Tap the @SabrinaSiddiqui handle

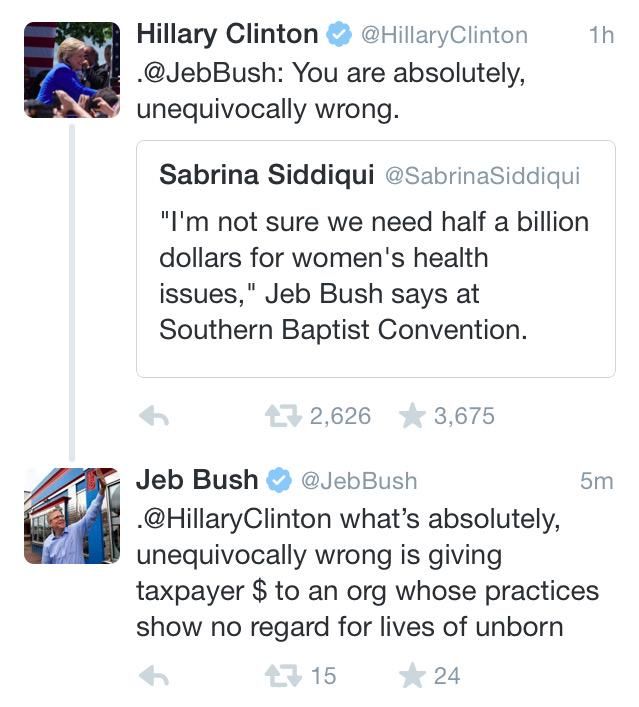click(x=482, y=176)
